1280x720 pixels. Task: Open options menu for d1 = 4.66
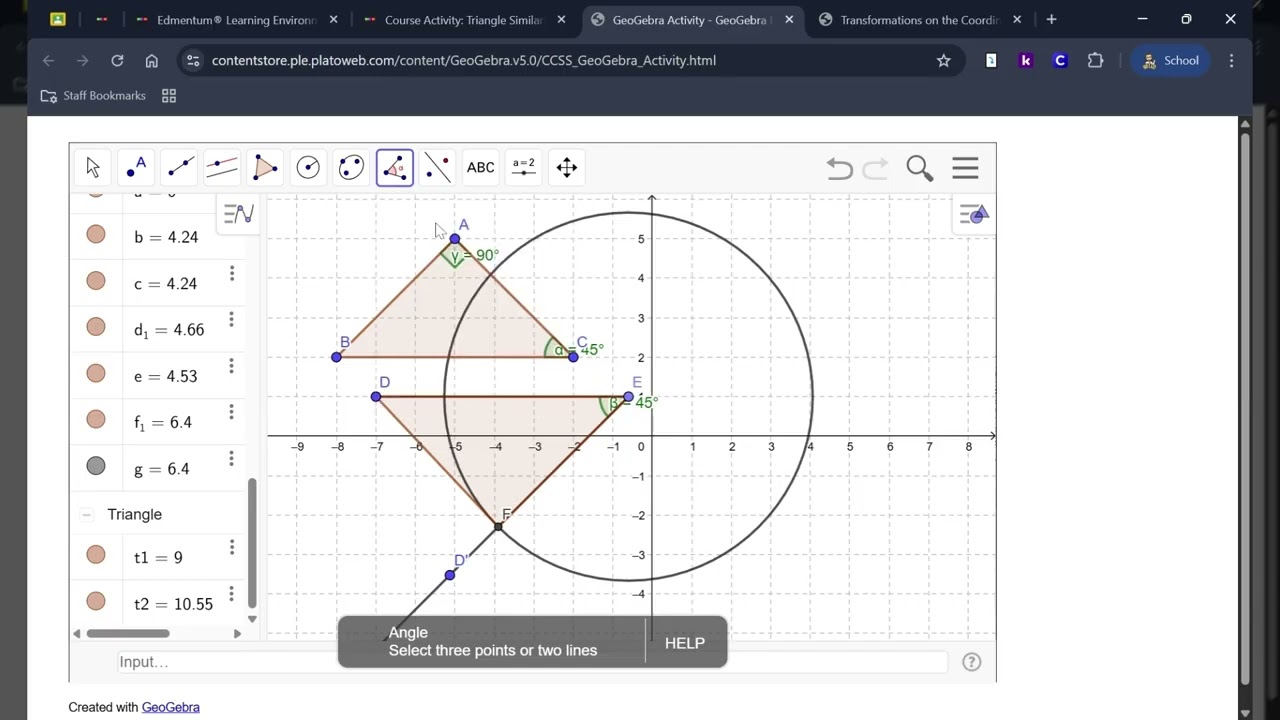click(x=231, y=319)
